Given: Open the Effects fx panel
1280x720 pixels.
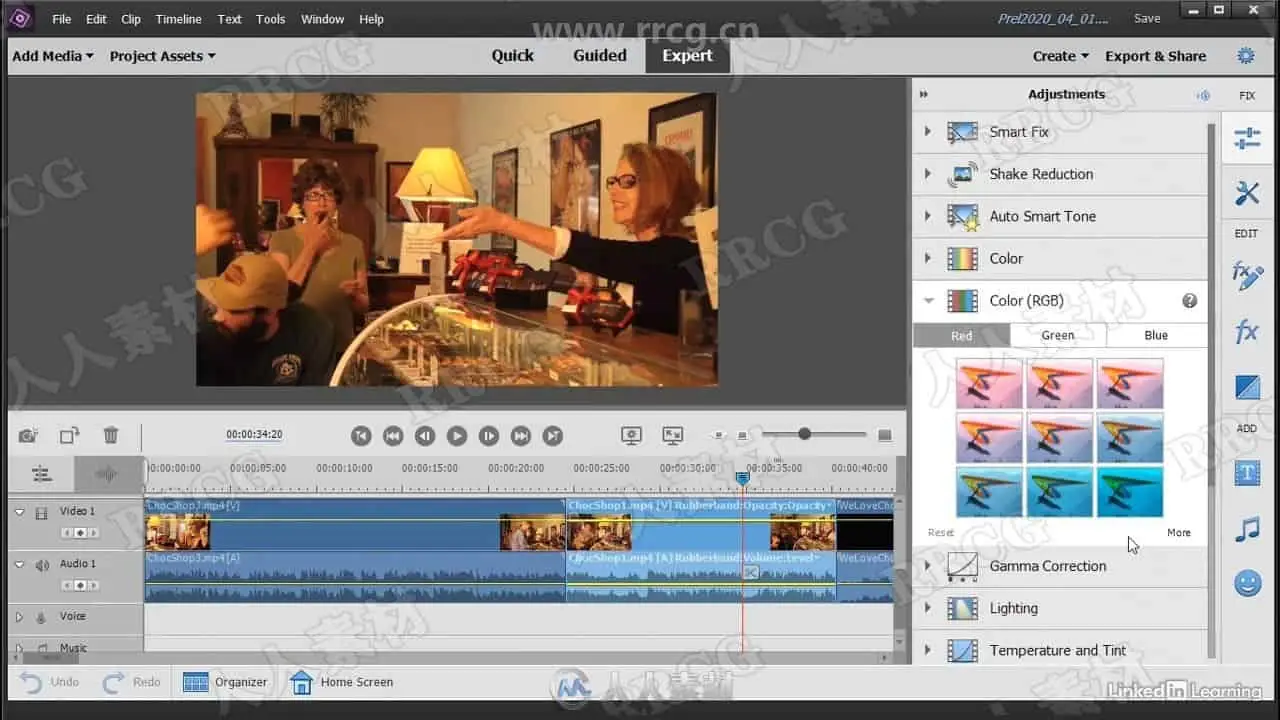Looking at the screenshot, I should point(1247,331).
